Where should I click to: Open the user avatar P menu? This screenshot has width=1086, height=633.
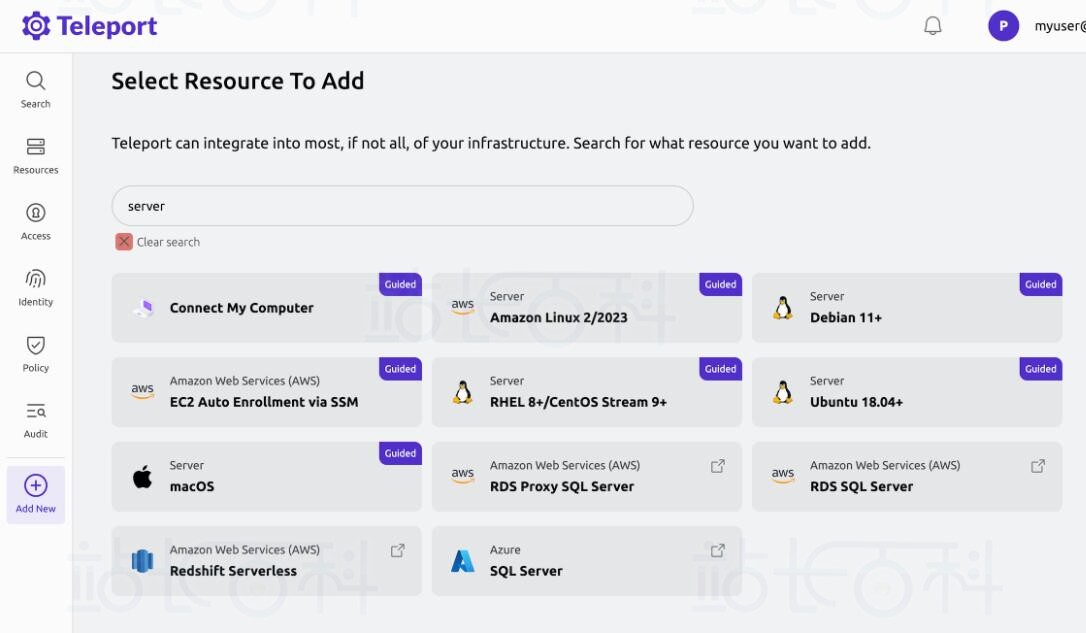tap(1003, 26)
